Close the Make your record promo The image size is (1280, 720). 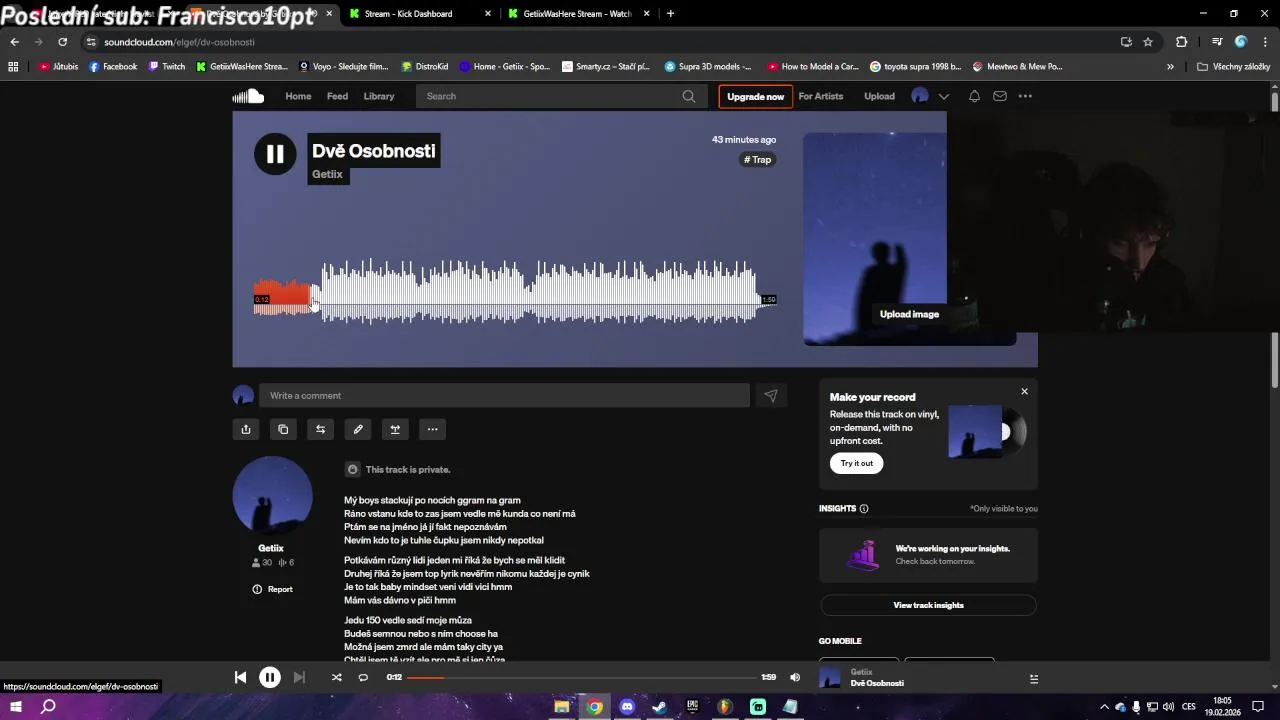coord(1024,391)
